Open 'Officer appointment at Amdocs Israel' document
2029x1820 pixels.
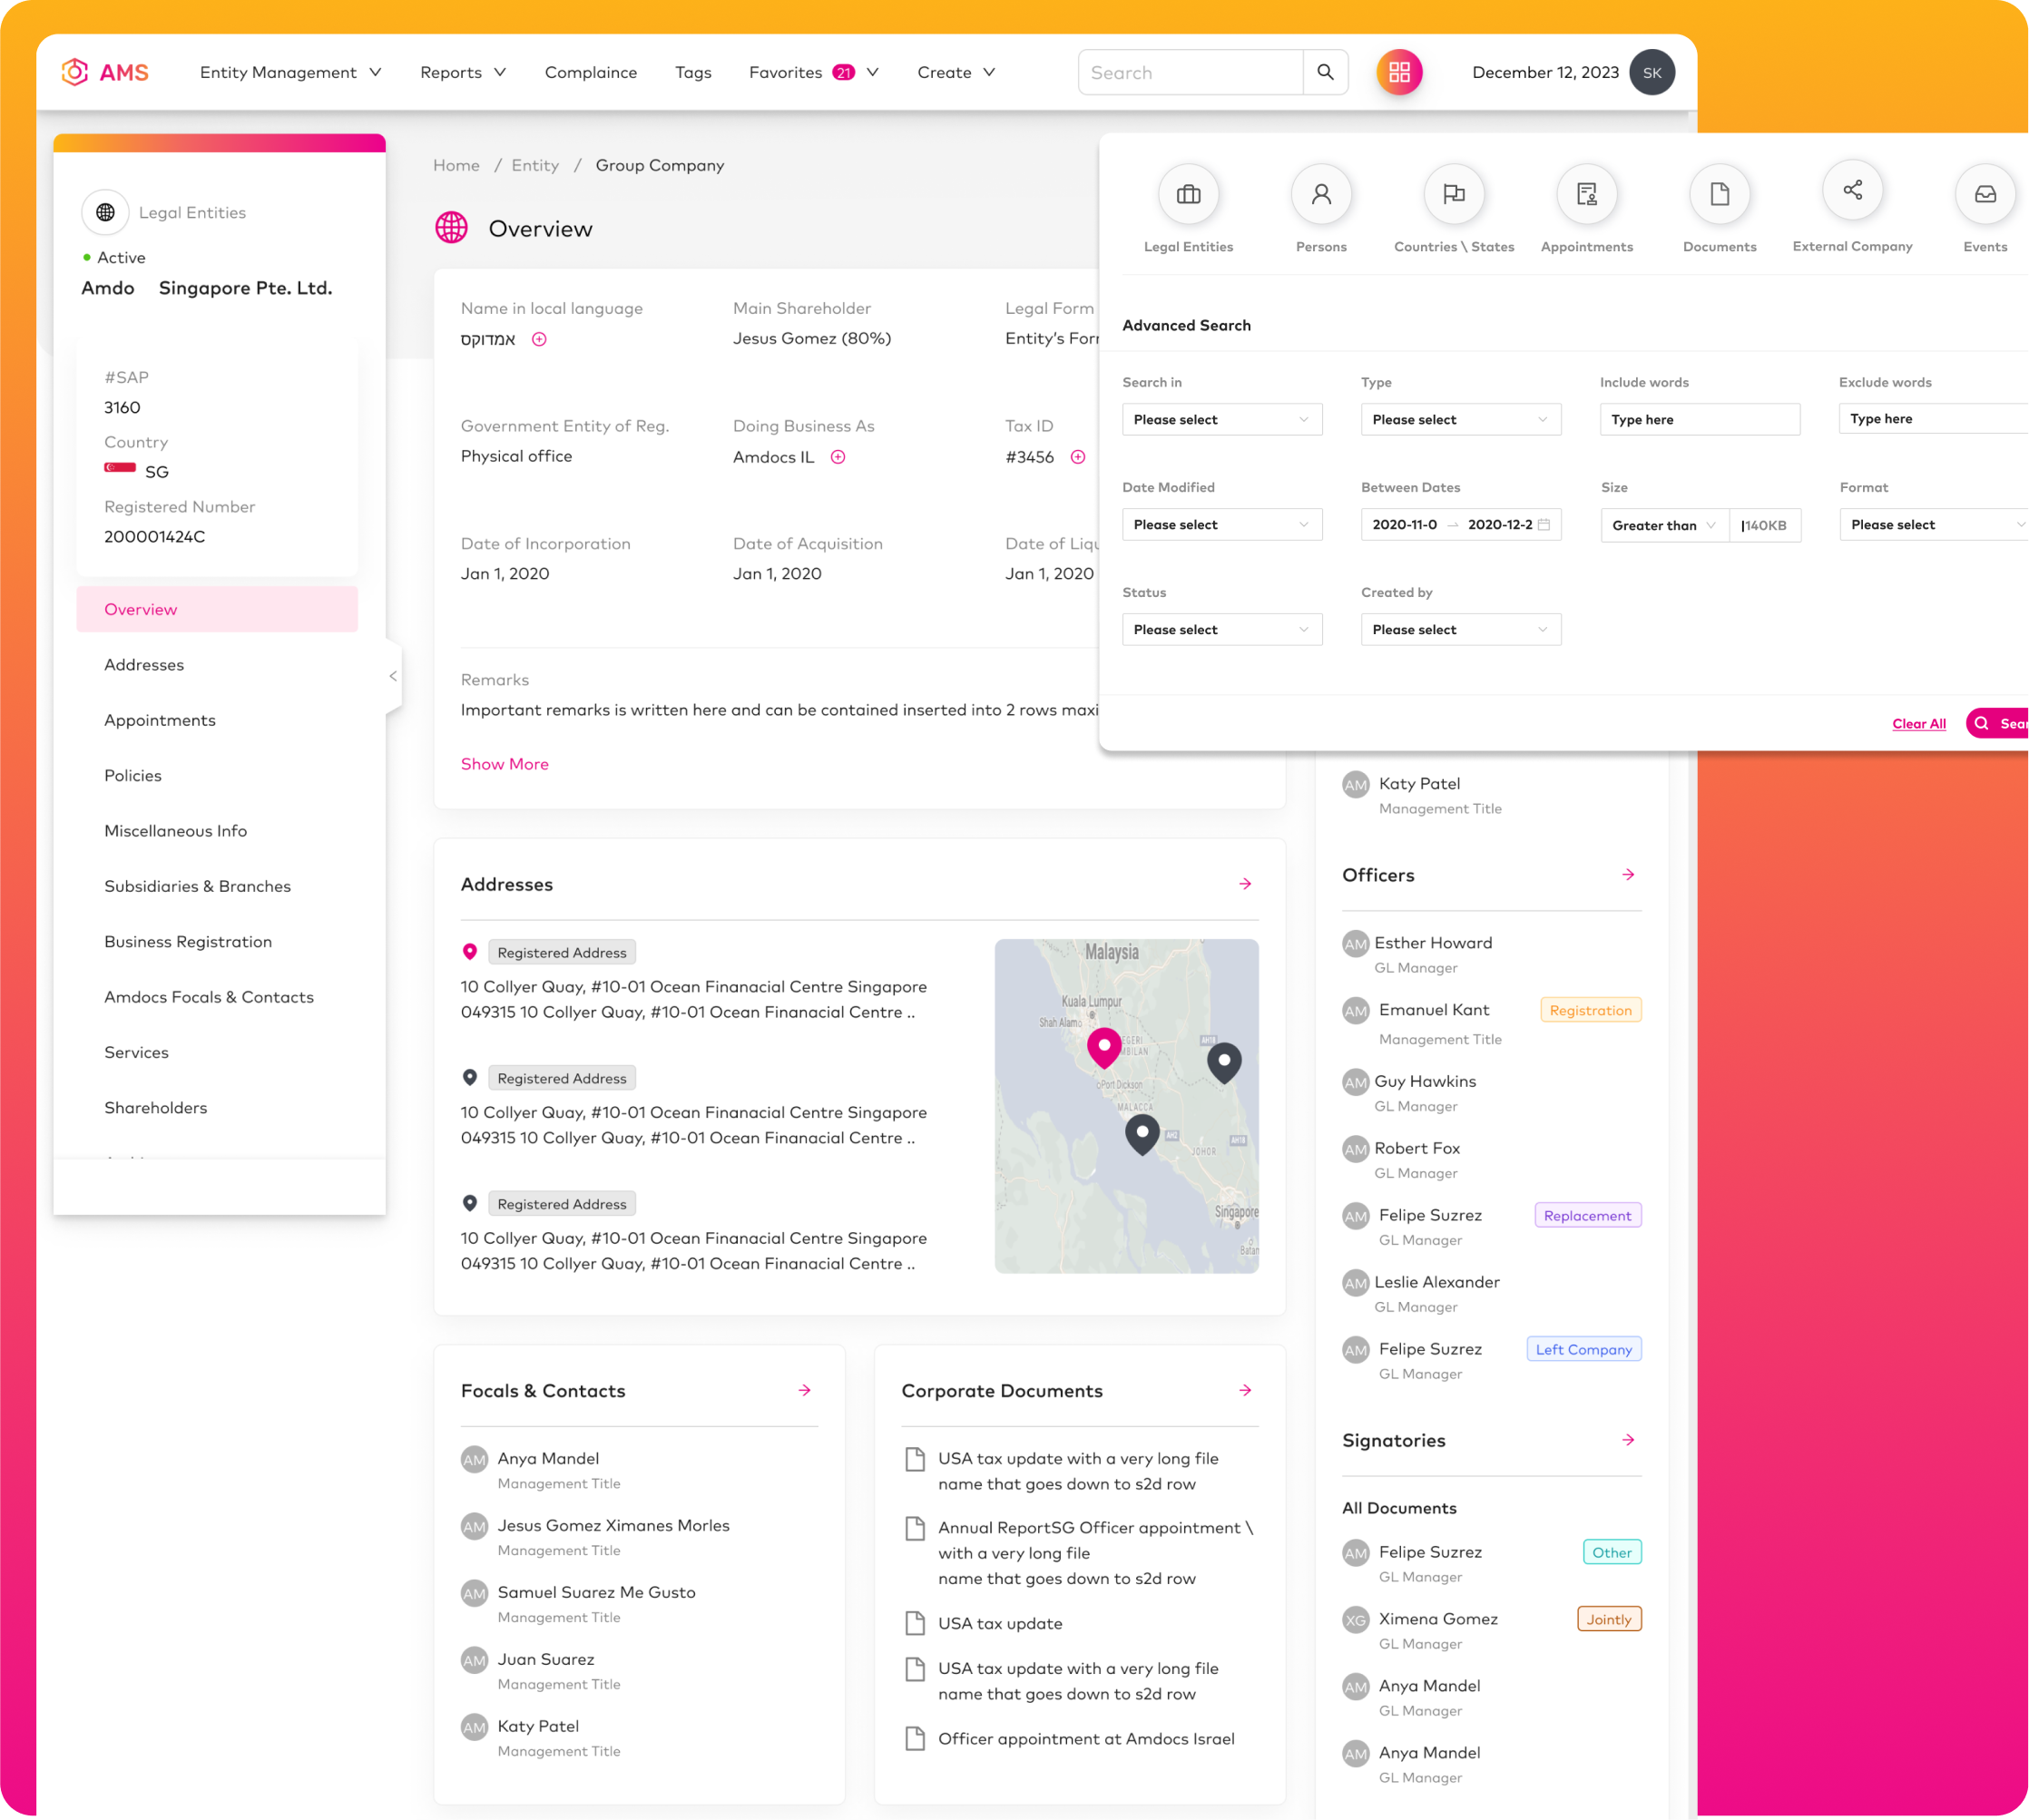coord(1086,1738)
